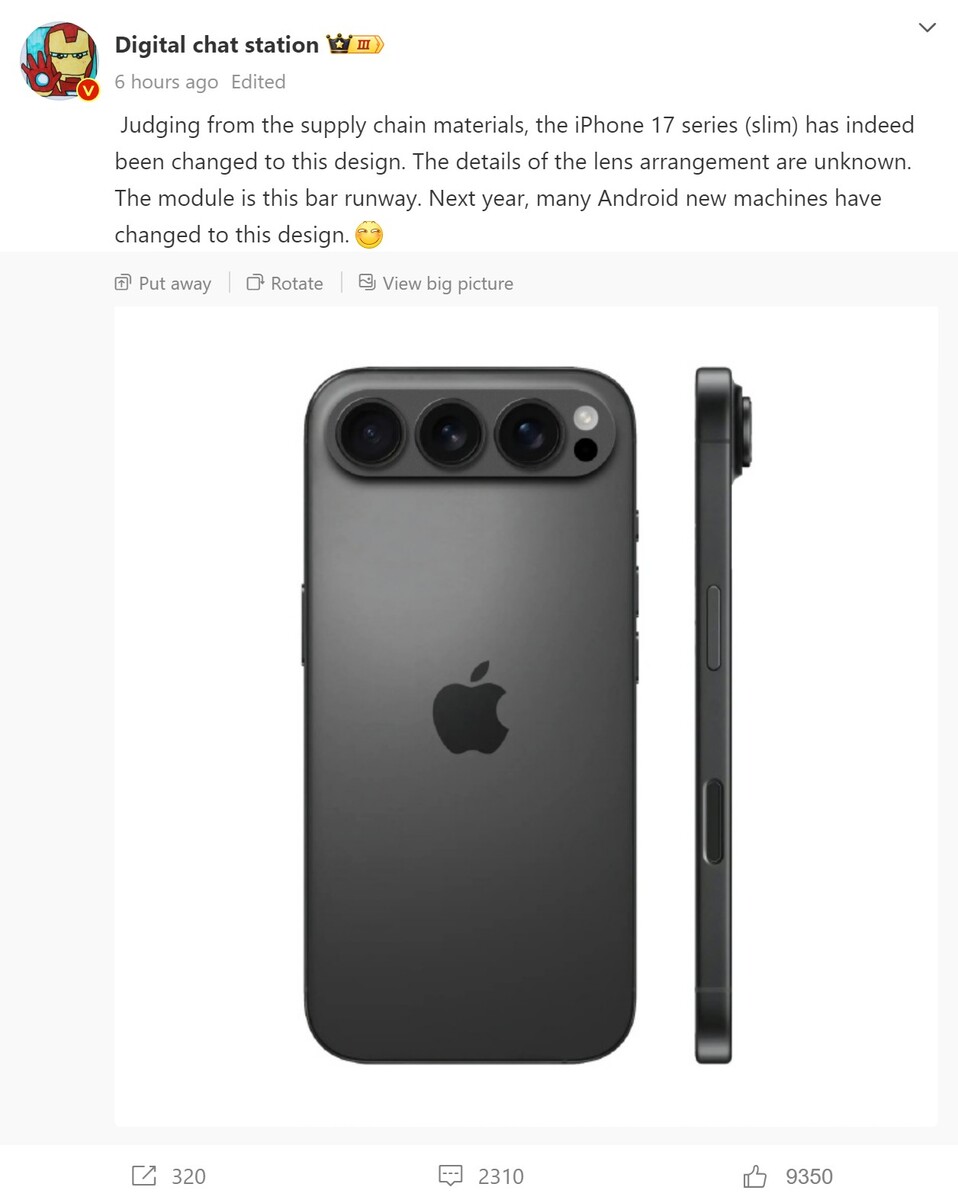Open the Iron Man profile avatar

pyautogui.click(x=59, y=60)
